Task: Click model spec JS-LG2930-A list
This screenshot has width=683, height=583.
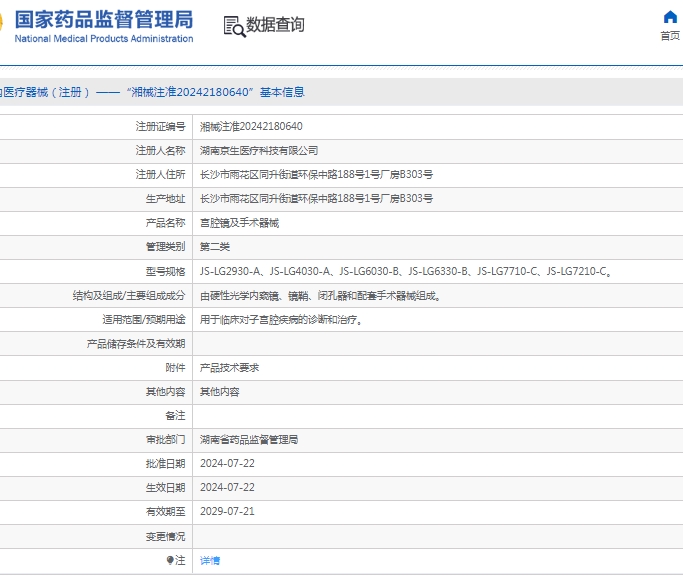Action: click(406, 271)
